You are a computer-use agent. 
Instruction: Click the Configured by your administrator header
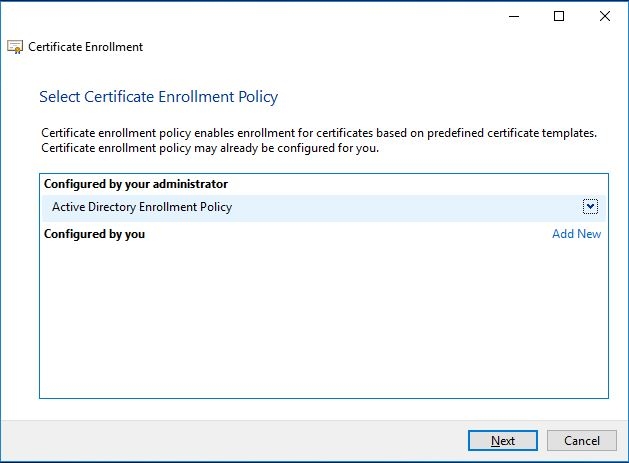point(136,184)
